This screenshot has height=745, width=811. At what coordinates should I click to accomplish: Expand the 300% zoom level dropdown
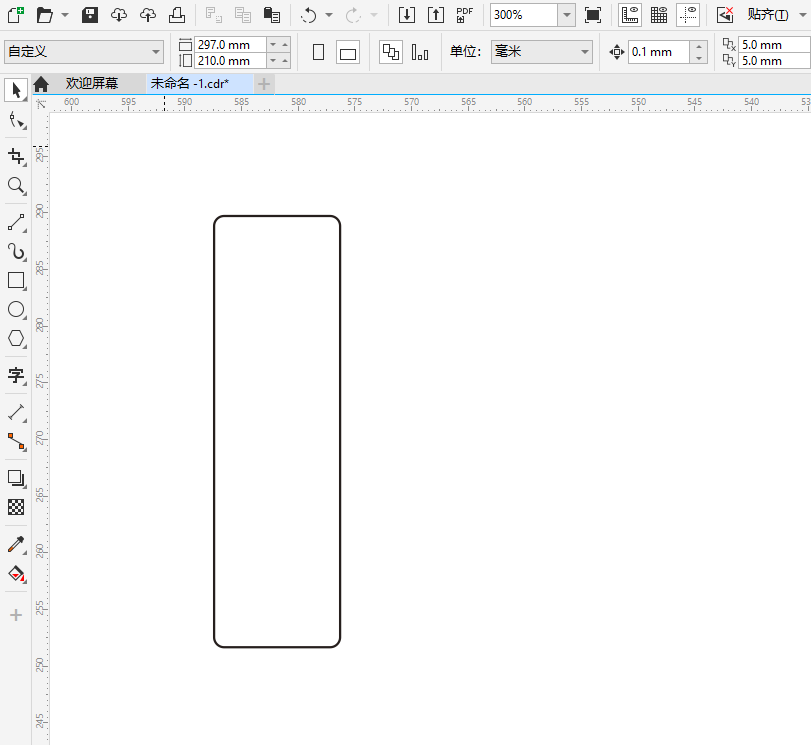(x=566, y=15)
